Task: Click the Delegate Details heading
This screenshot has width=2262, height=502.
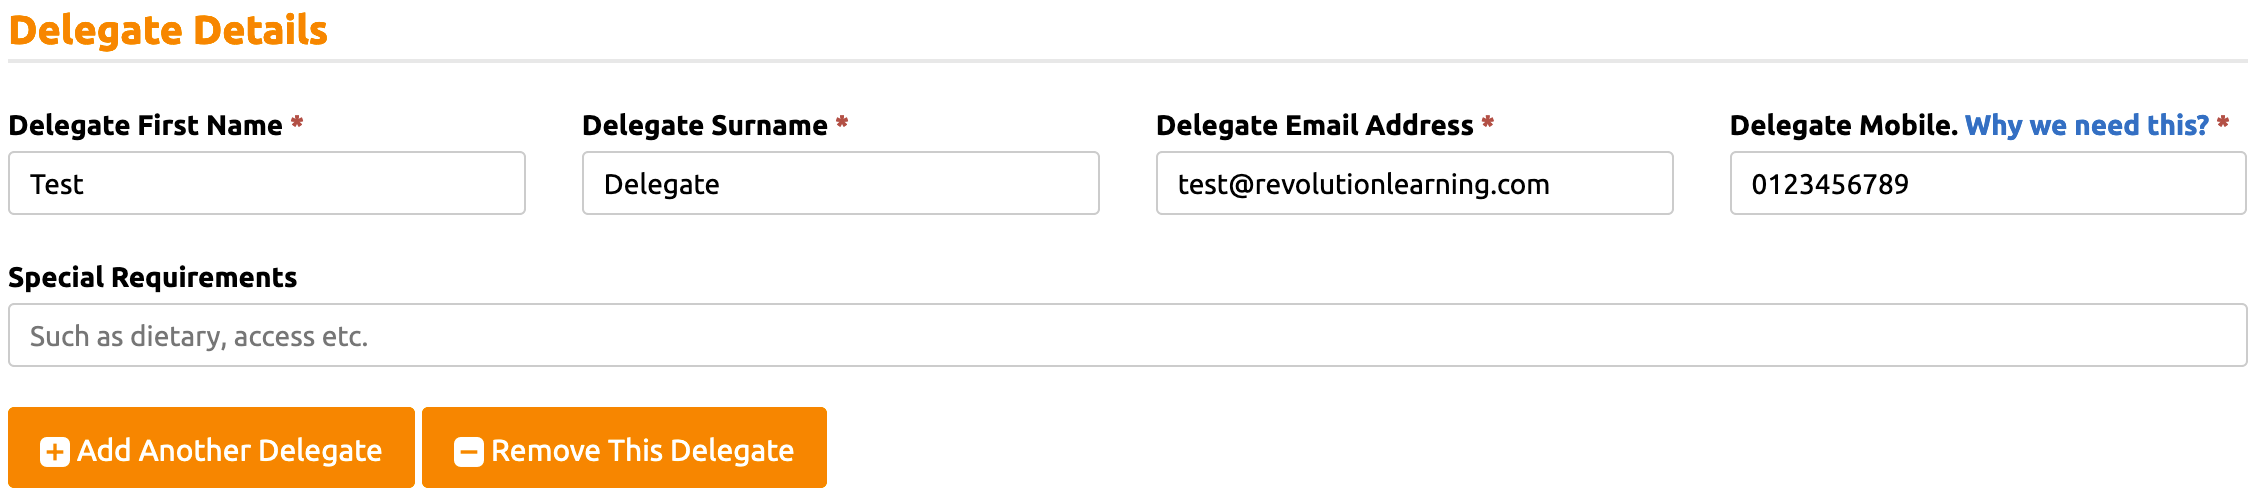Action: [168, 31]
